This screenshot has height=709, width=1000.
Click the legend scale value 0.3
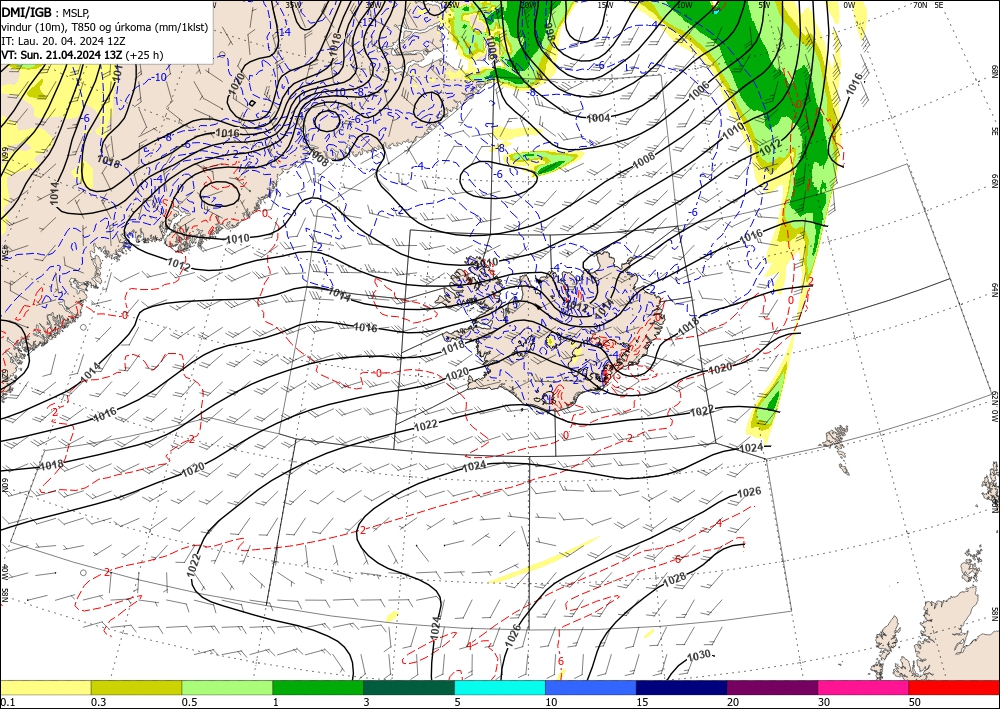click(98, 702)
